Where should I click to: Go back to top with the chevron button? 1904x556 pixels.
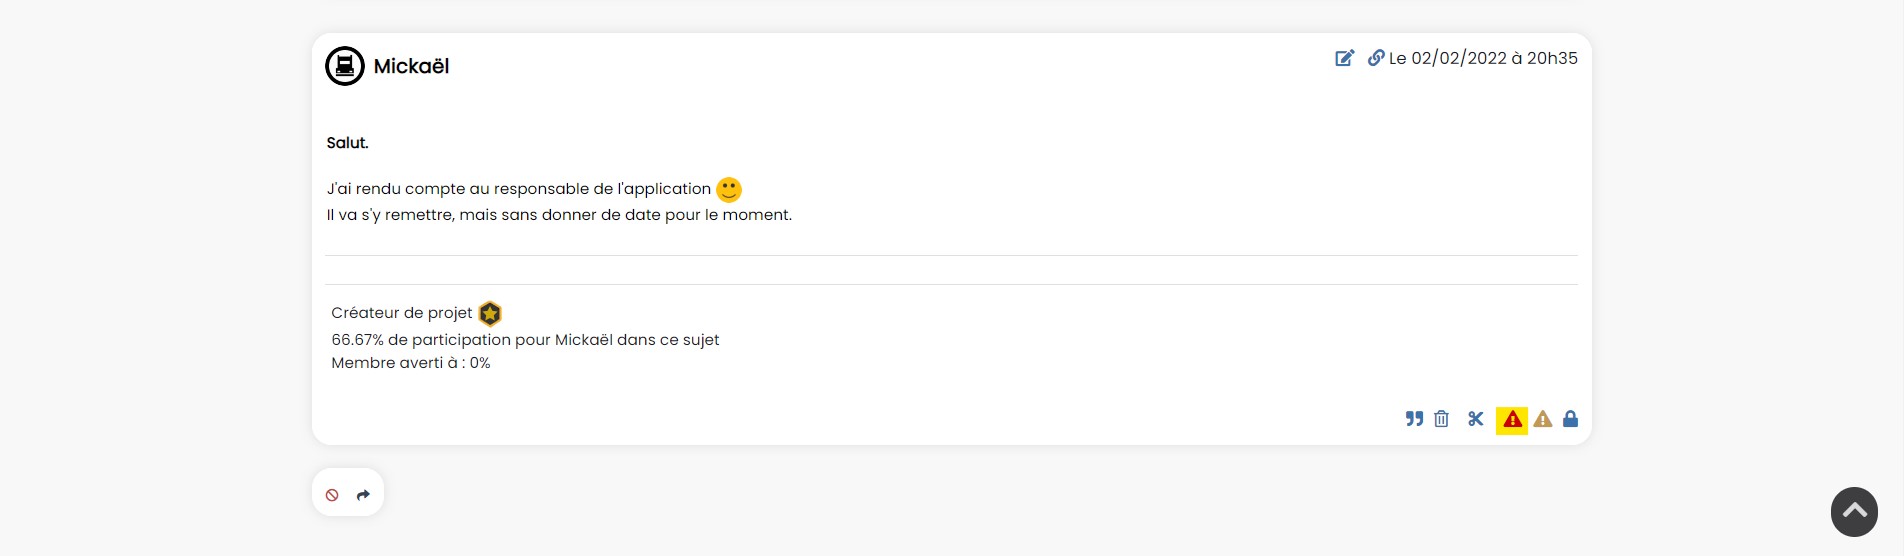pos(1854,512)
